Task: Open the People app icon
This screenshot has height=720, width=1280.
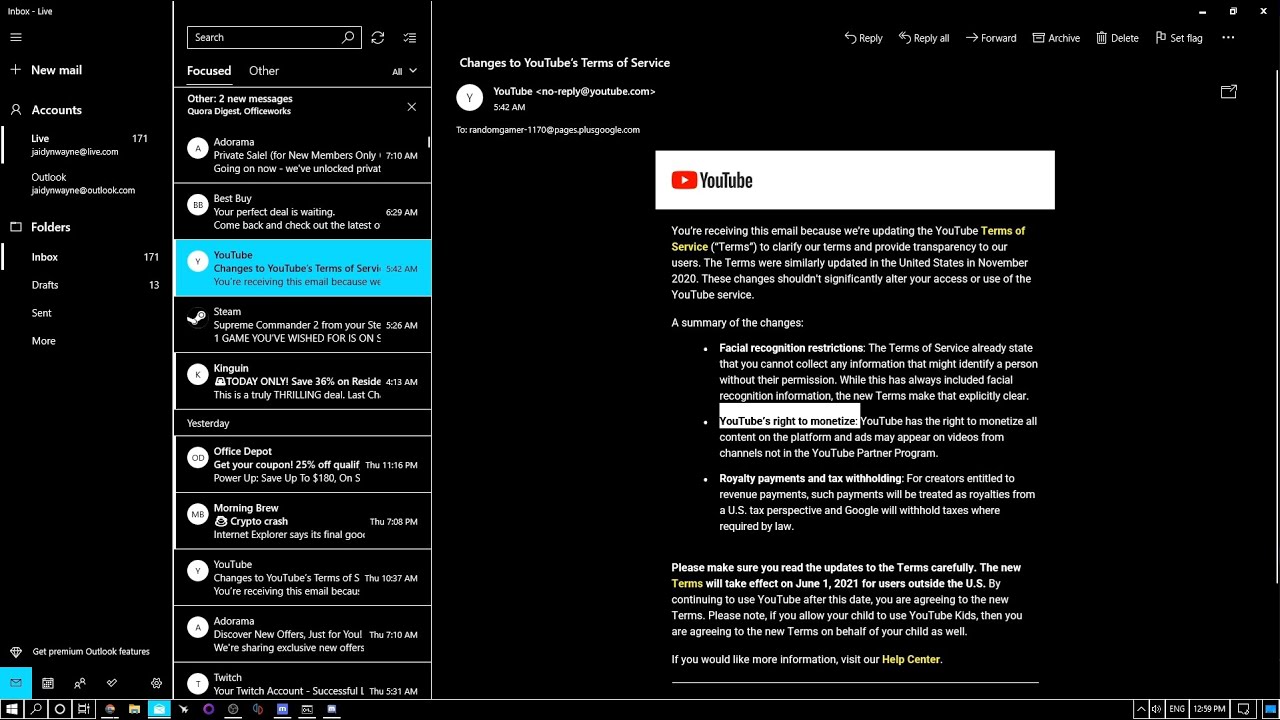Action: pyautogui.click(x=80, y=683)
